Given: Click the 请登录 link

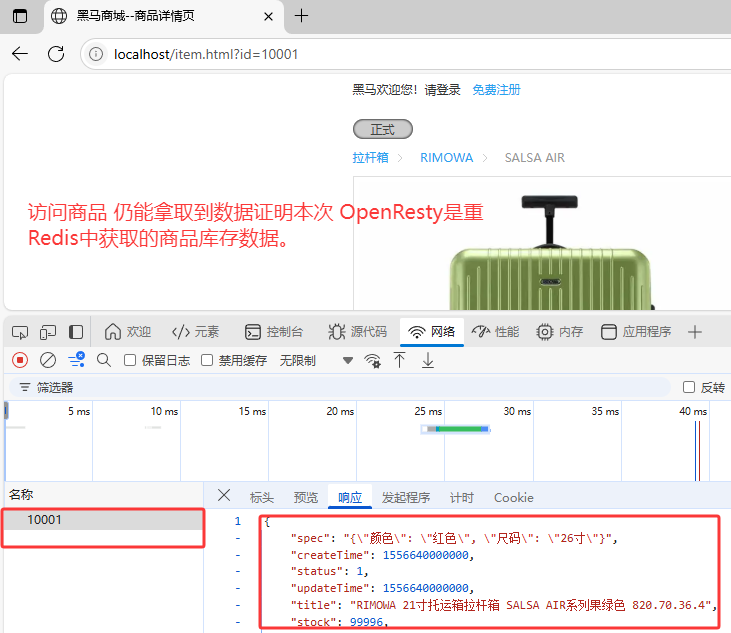Looking at the screenshot, I should click(442, 89).
